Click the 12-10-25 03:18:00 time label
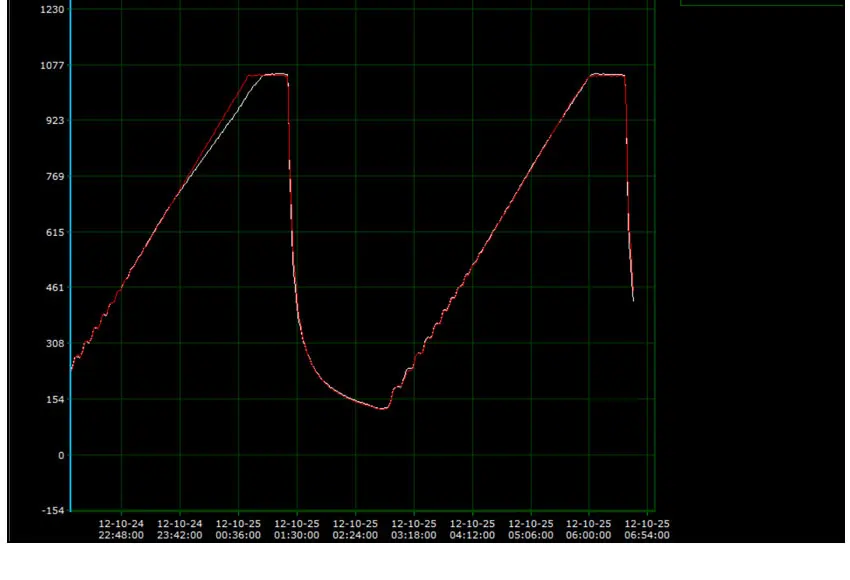 (414, 530)
